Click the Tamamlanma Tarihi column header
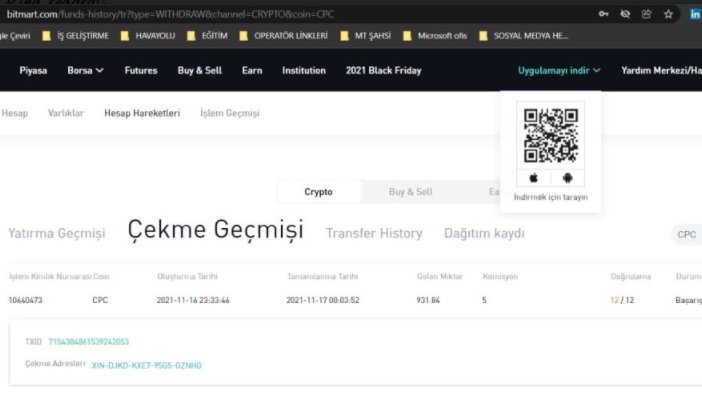The width and height of the screenshot is (702, 395). click(322, 276)
